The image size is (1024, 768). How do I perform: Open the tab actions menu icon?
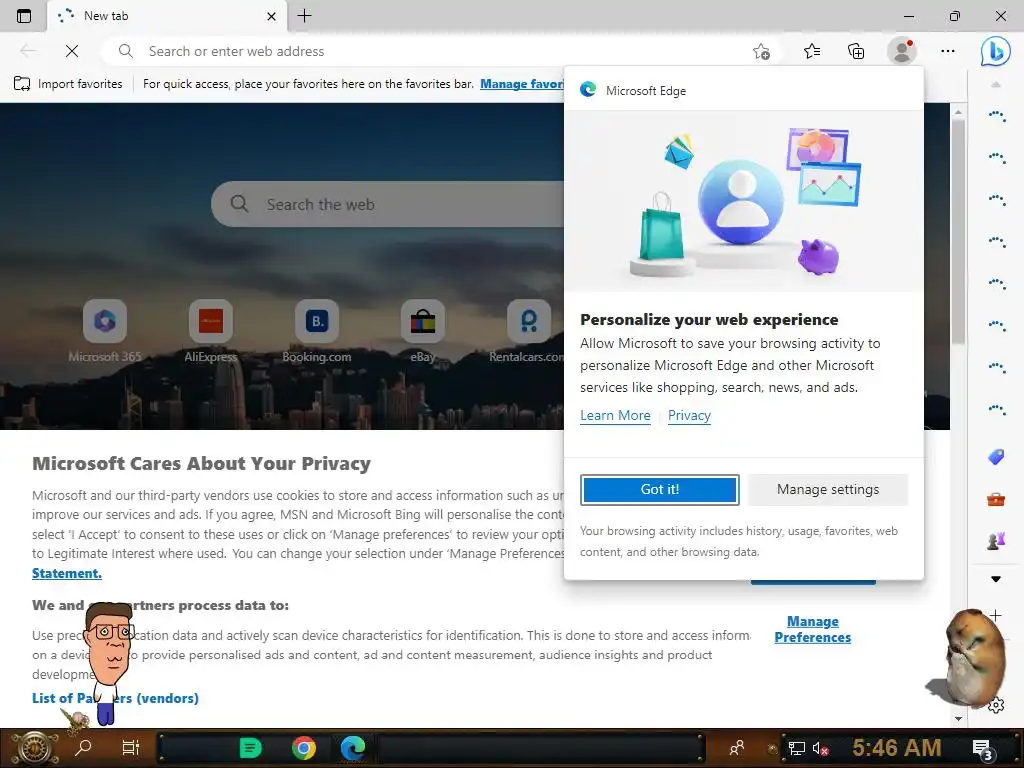[24, 16]
